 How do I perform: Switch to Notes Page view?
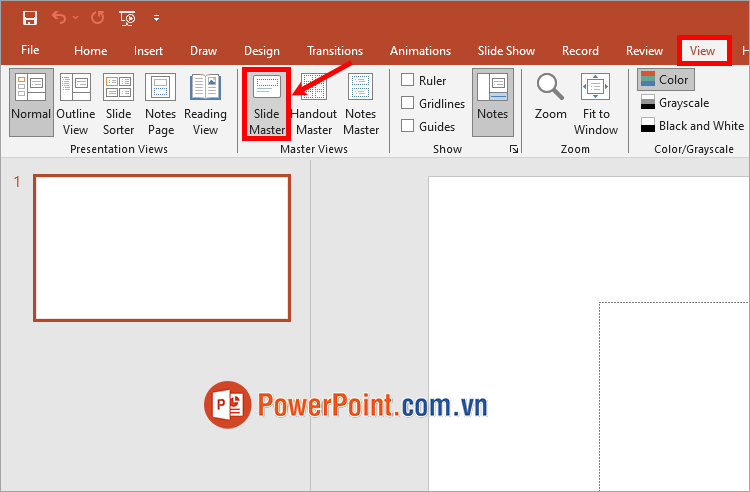(161, 102)
